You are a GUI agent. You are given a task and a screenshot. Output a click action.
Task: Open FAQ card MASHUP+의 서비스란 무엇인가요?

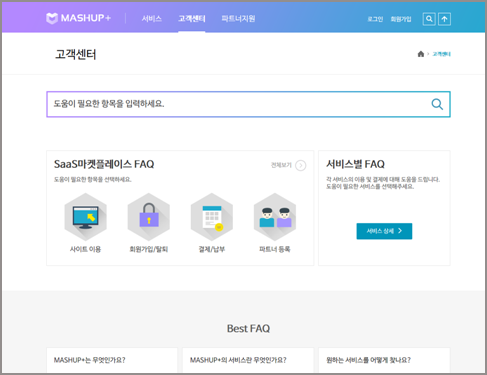248,360
